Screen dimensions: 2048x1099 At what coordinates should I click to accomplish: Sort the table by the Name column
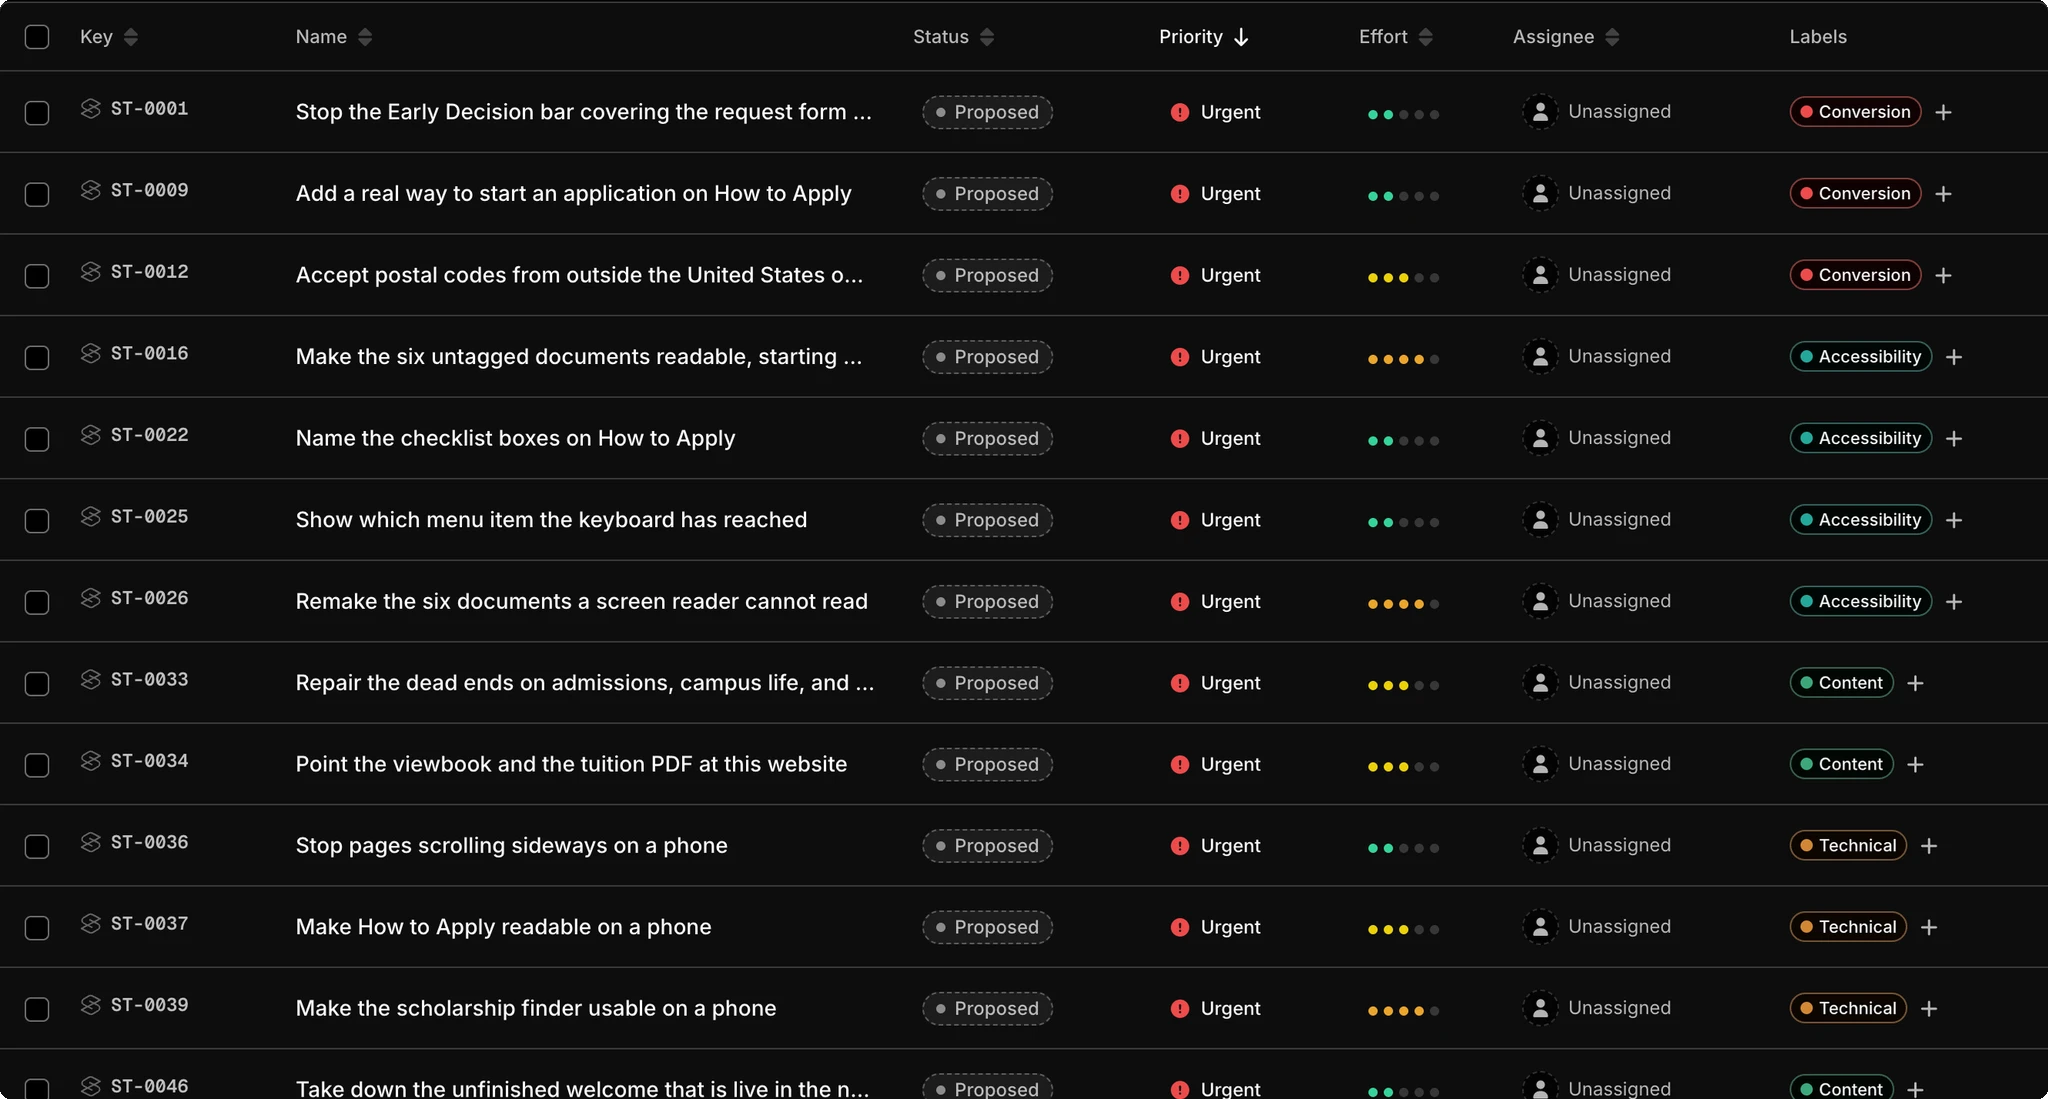334,37
